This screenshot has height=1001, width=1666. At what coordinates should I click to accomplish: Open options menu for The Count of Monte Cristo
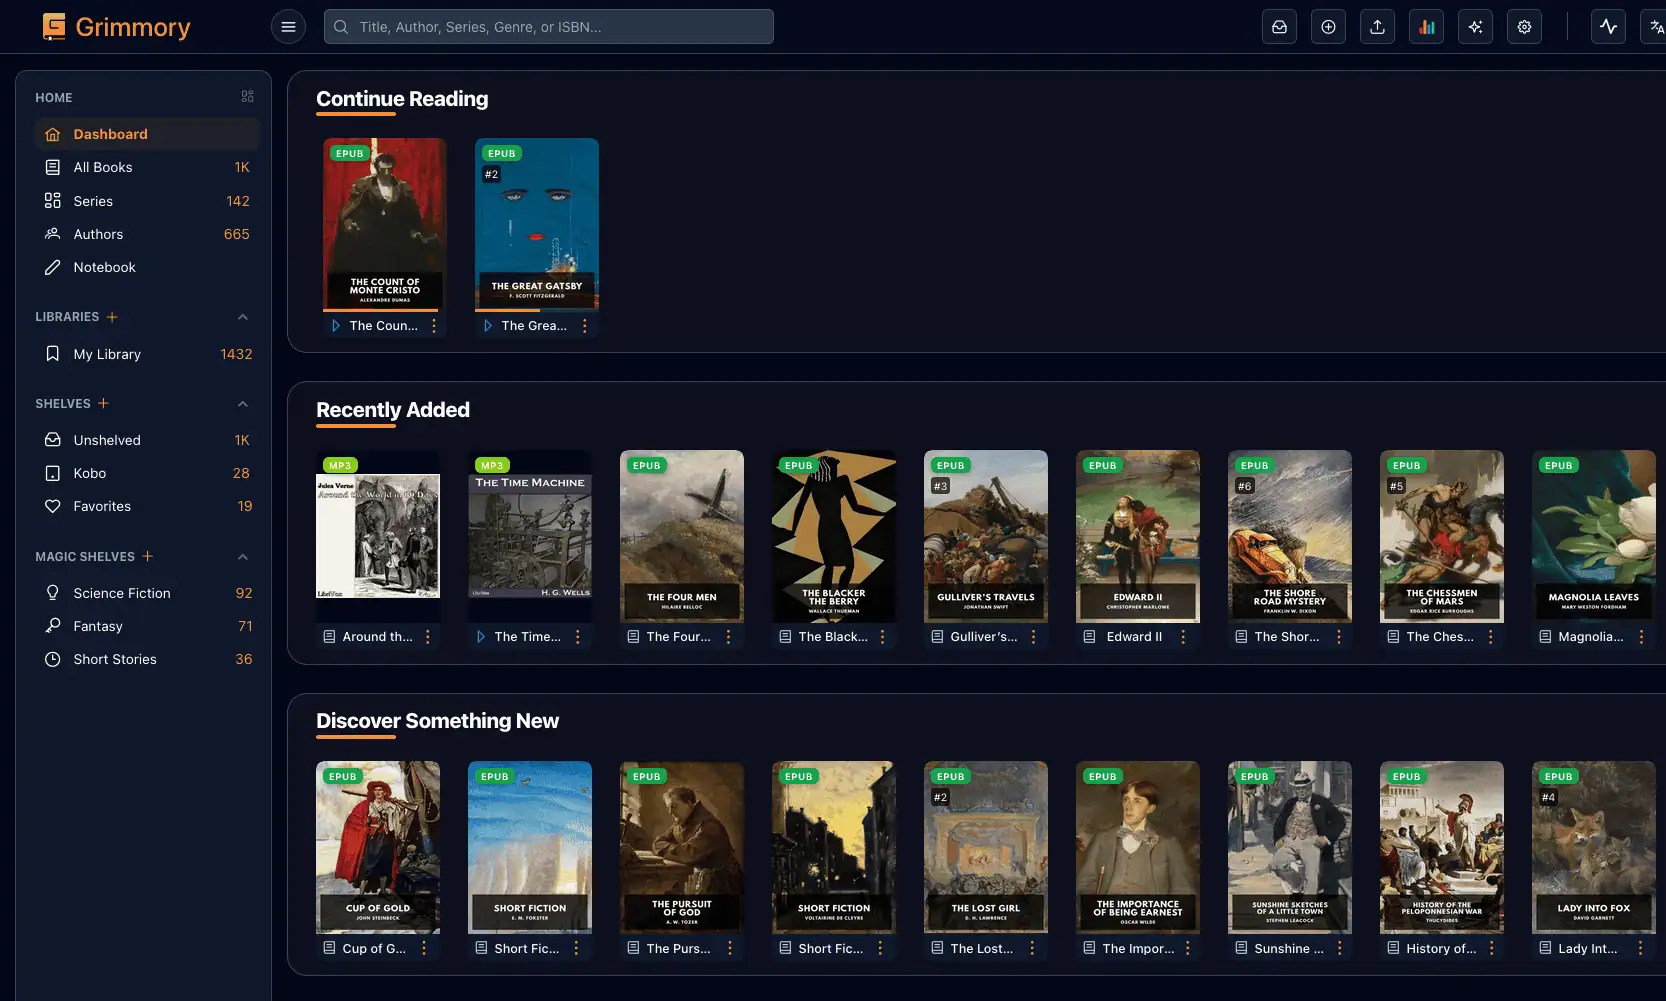[434, 326]
